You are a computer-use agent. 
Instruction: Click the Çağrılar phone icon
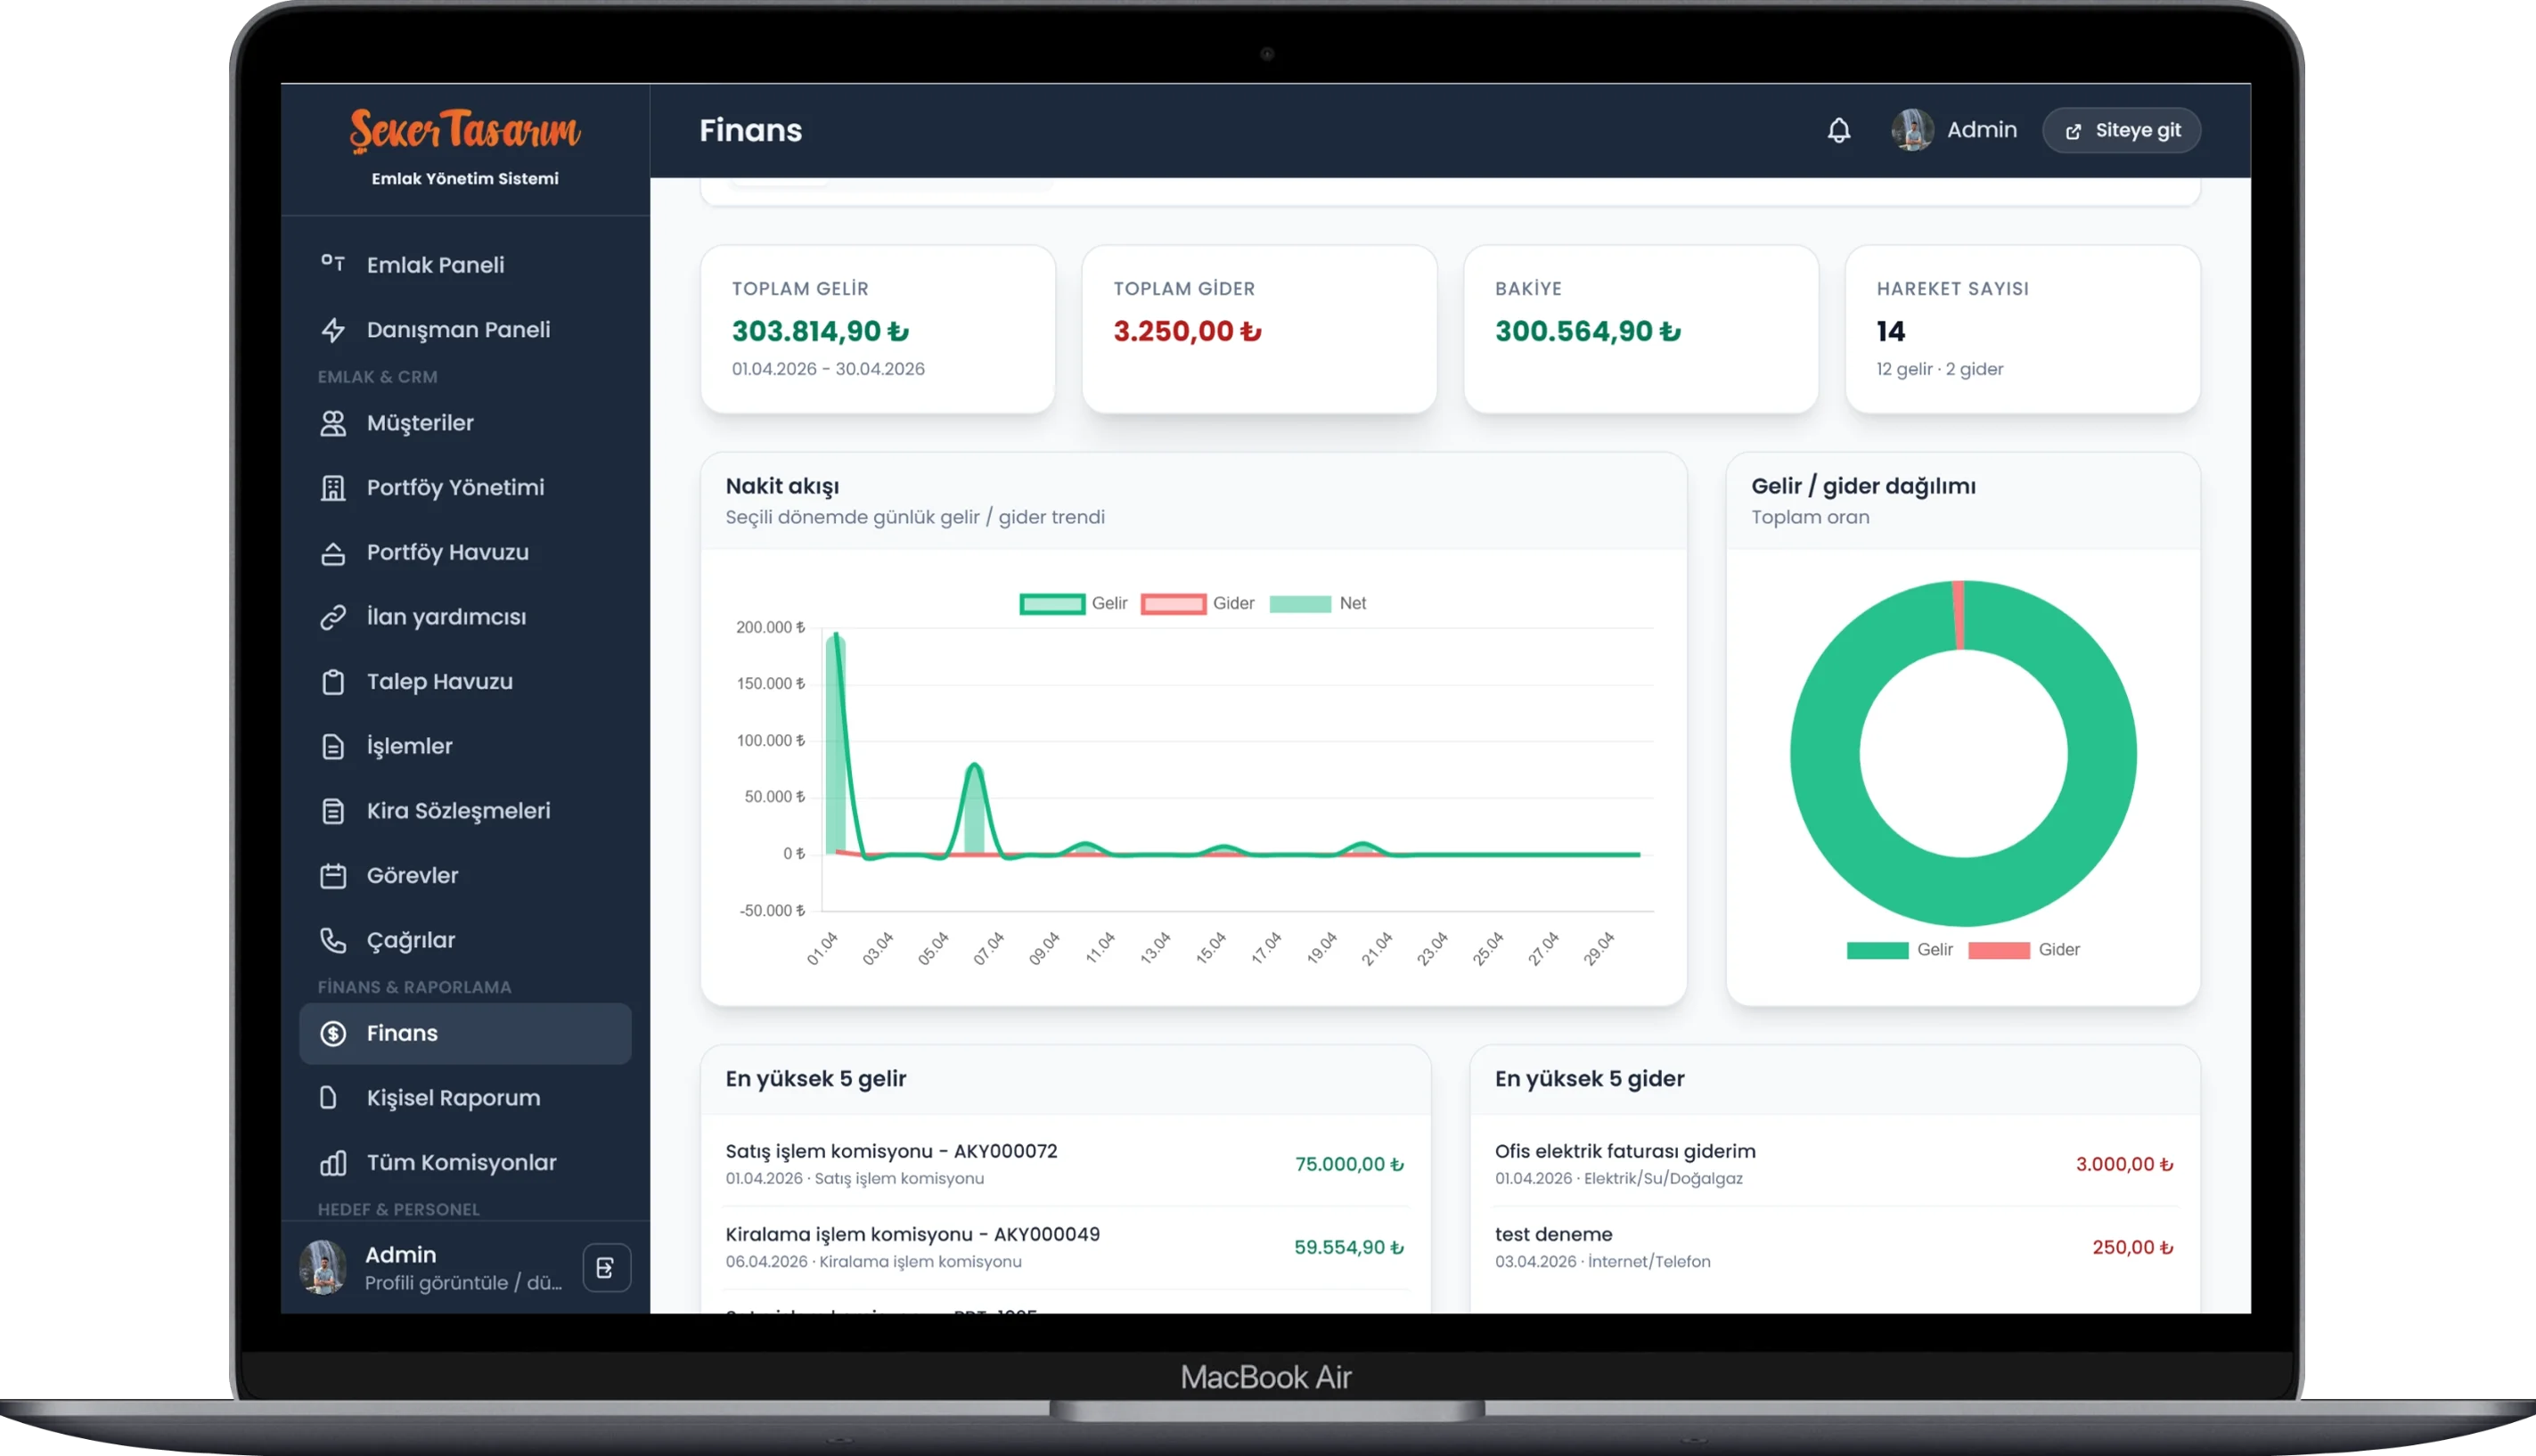click(333, 940)
